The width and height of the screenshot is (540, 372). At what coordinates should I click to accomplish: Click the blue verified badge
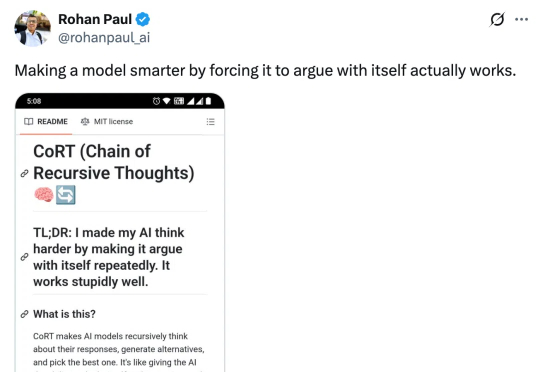click(143, 19)
